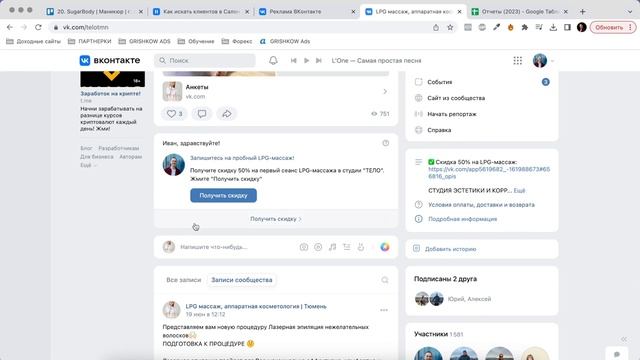The width and height of the screenshot is (640, 360).
Task: Open the Форекс bookmarks folder
Action: (x=237, y=41)
